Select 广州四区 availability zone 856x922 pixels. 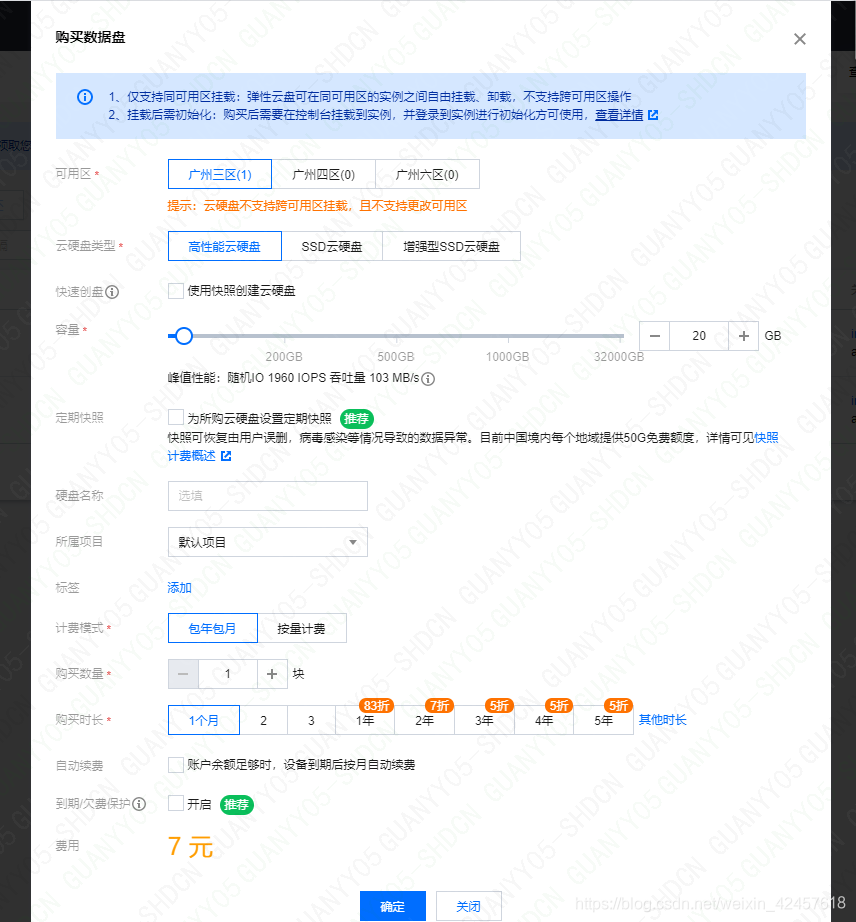coord(323,173)
